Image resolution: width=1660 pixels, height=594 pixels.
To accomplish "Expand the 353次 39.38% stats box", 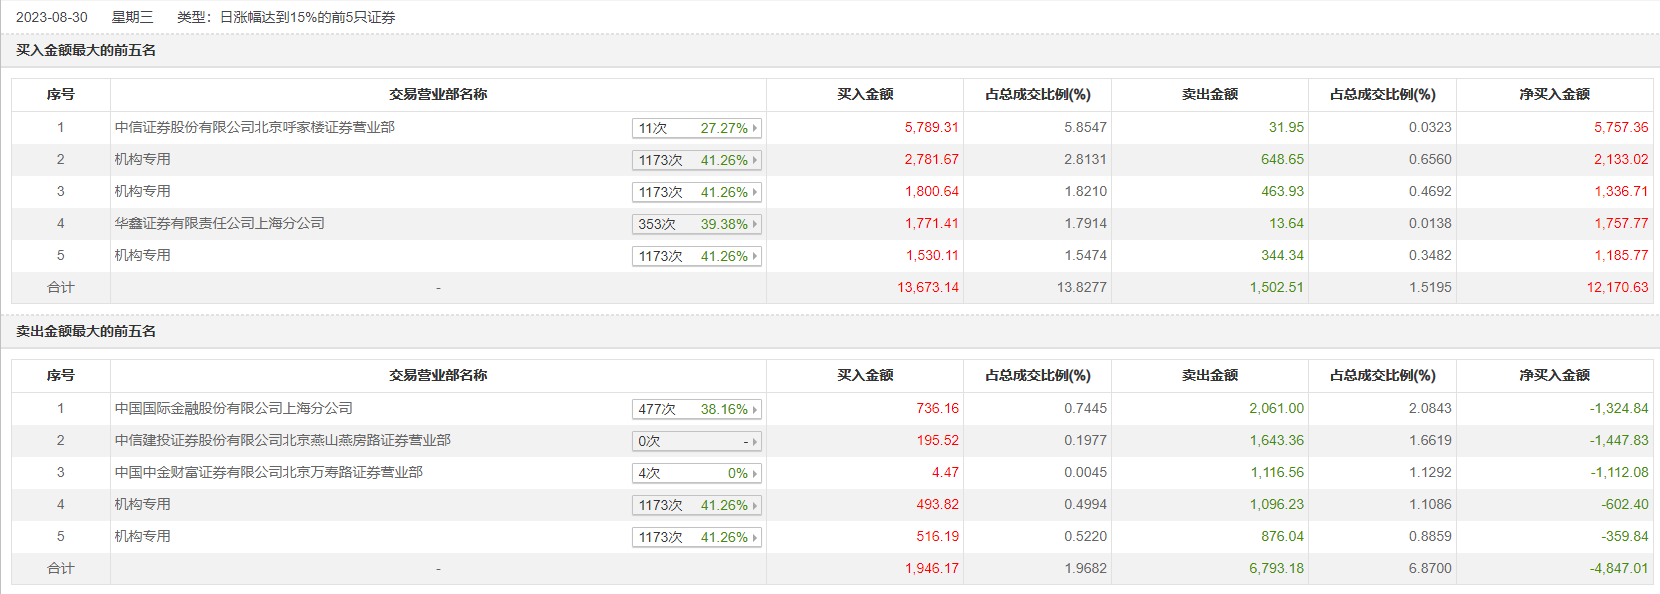I will [697, 224].
